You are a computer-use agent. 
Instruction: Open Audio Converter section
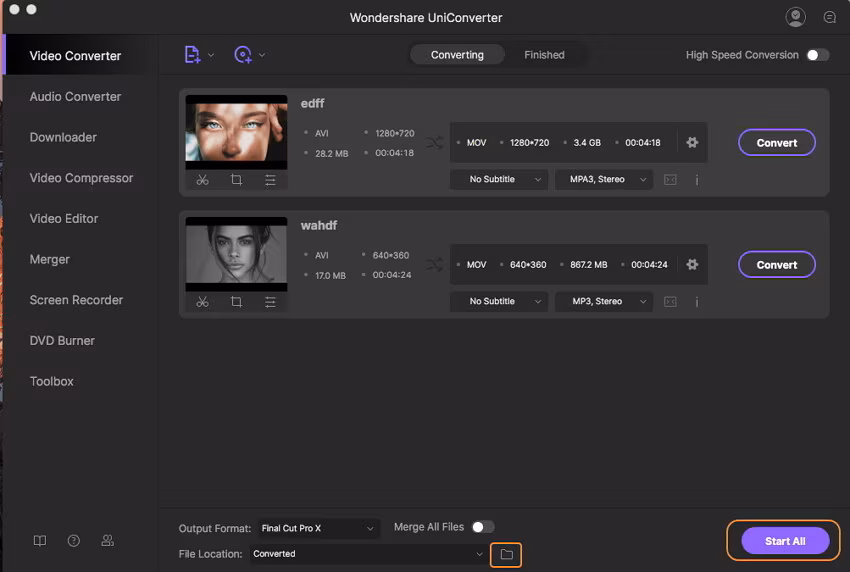coord(75,97)
